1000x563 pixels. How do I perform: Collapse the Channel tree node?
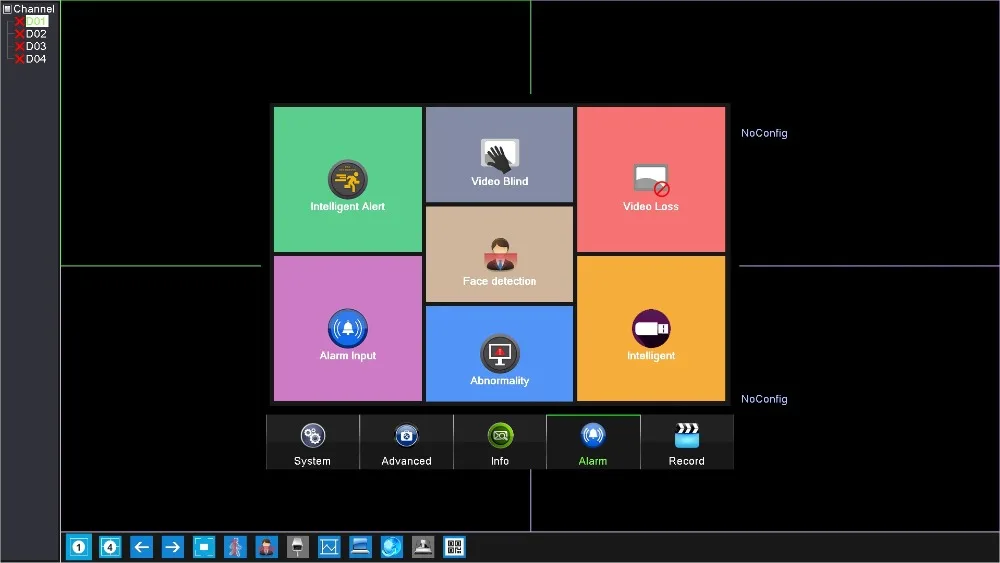[x=8, y=9]
